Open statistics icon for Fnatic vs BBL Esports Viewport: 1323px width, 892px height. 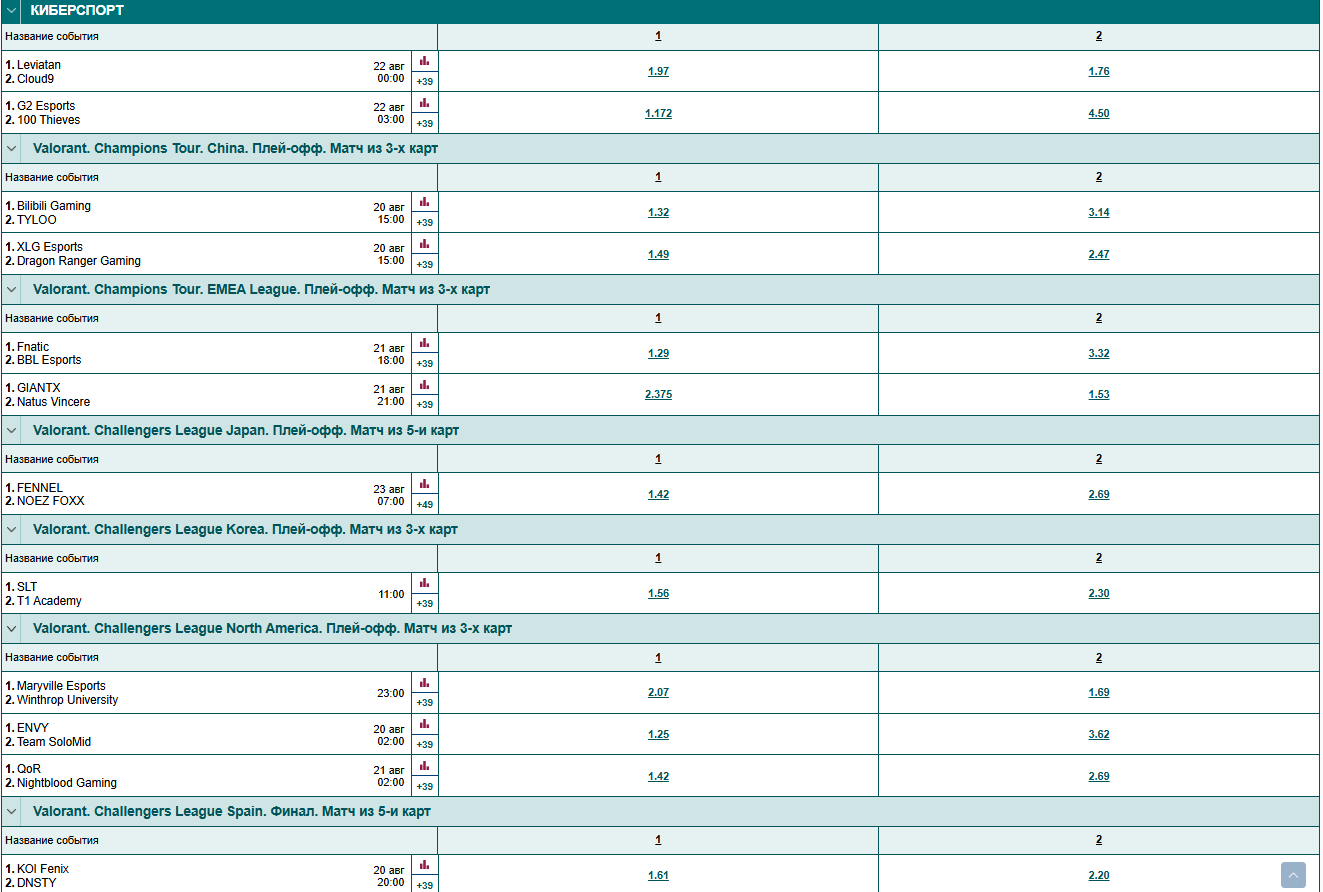pos(425,343)
